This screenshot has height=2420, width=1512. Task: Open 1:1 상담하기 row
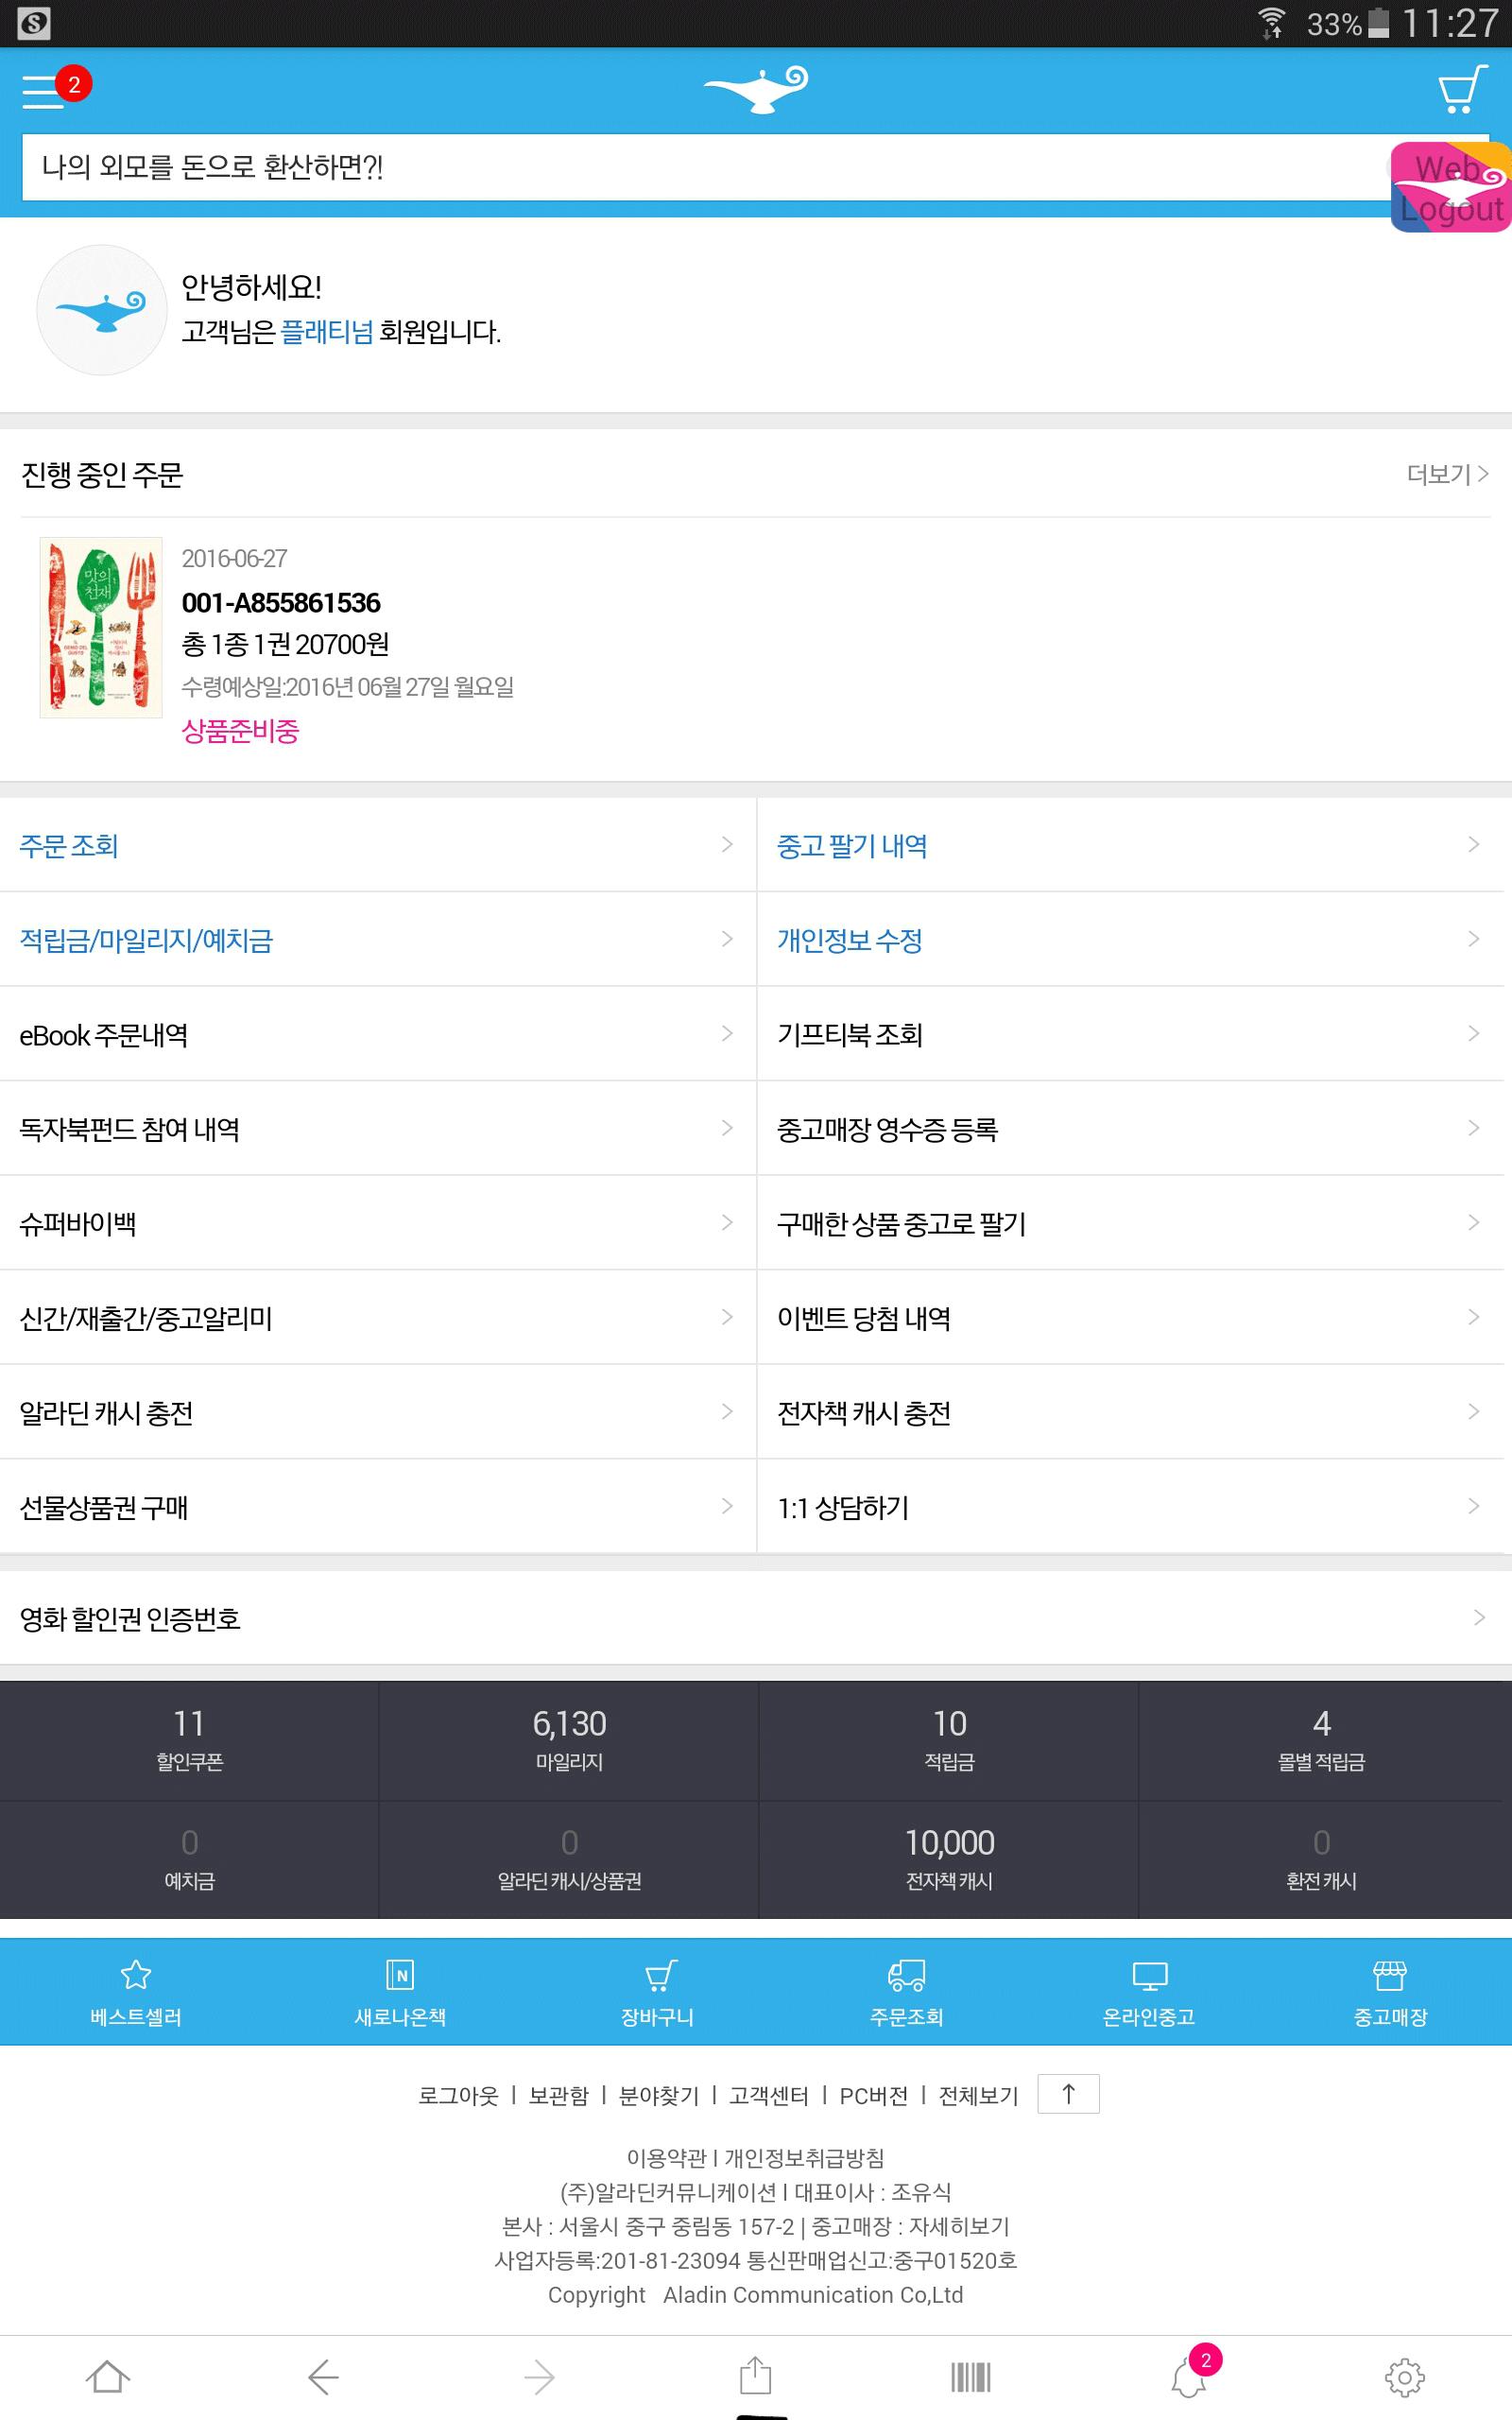tap(1130, 1507)
